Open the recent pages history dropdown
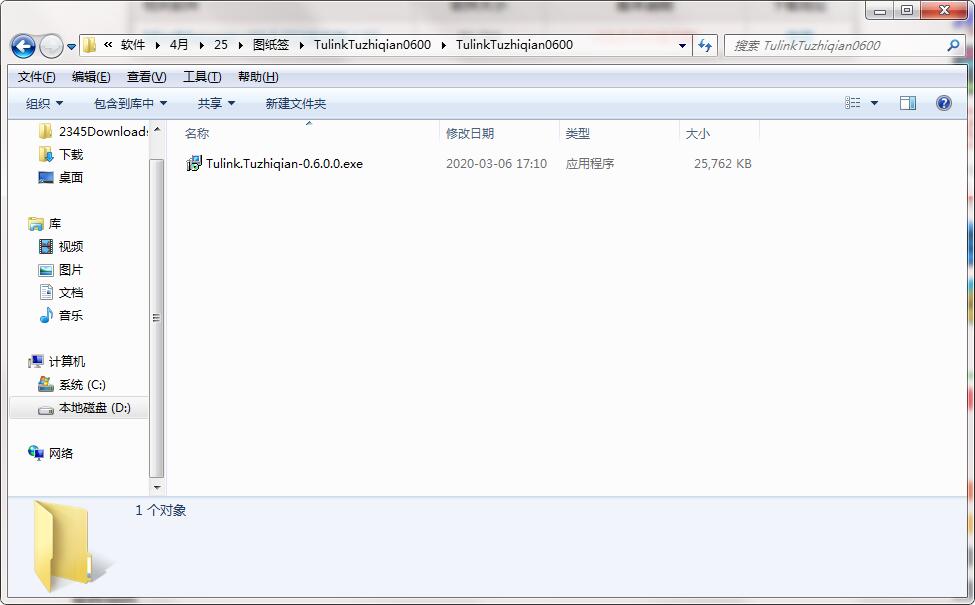The width and height of the screenshot is (975, 605). coord(72,47)
